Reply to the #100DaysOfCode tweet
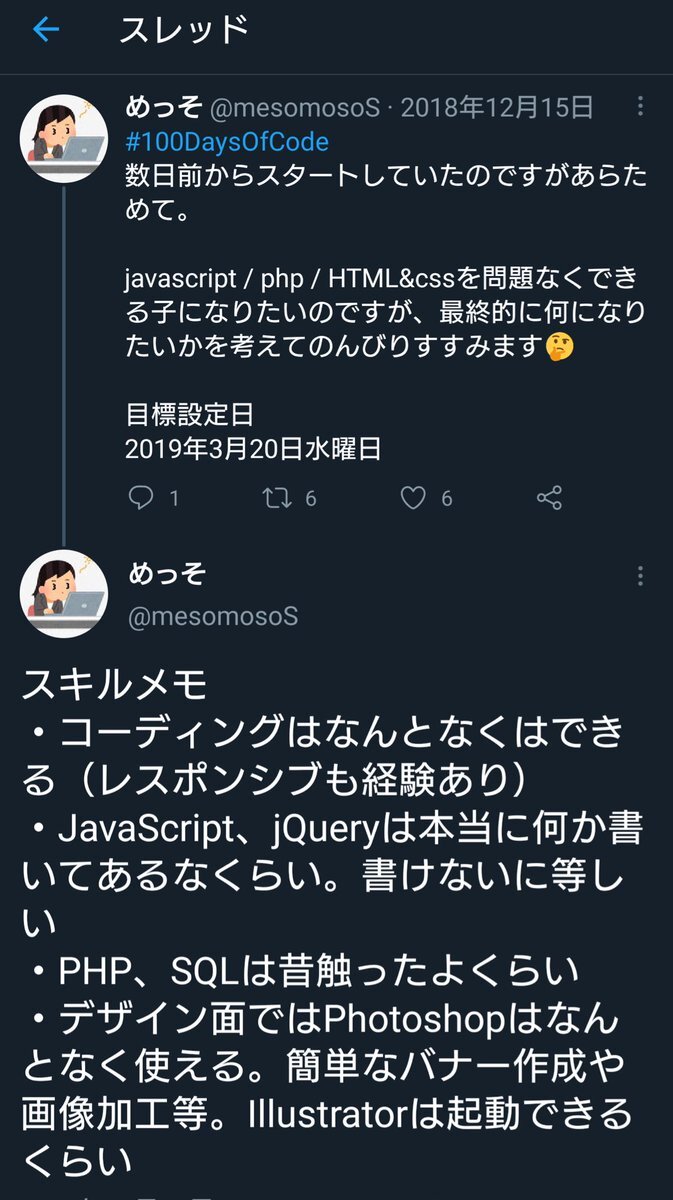673x1200 pixels. [142, 498]
